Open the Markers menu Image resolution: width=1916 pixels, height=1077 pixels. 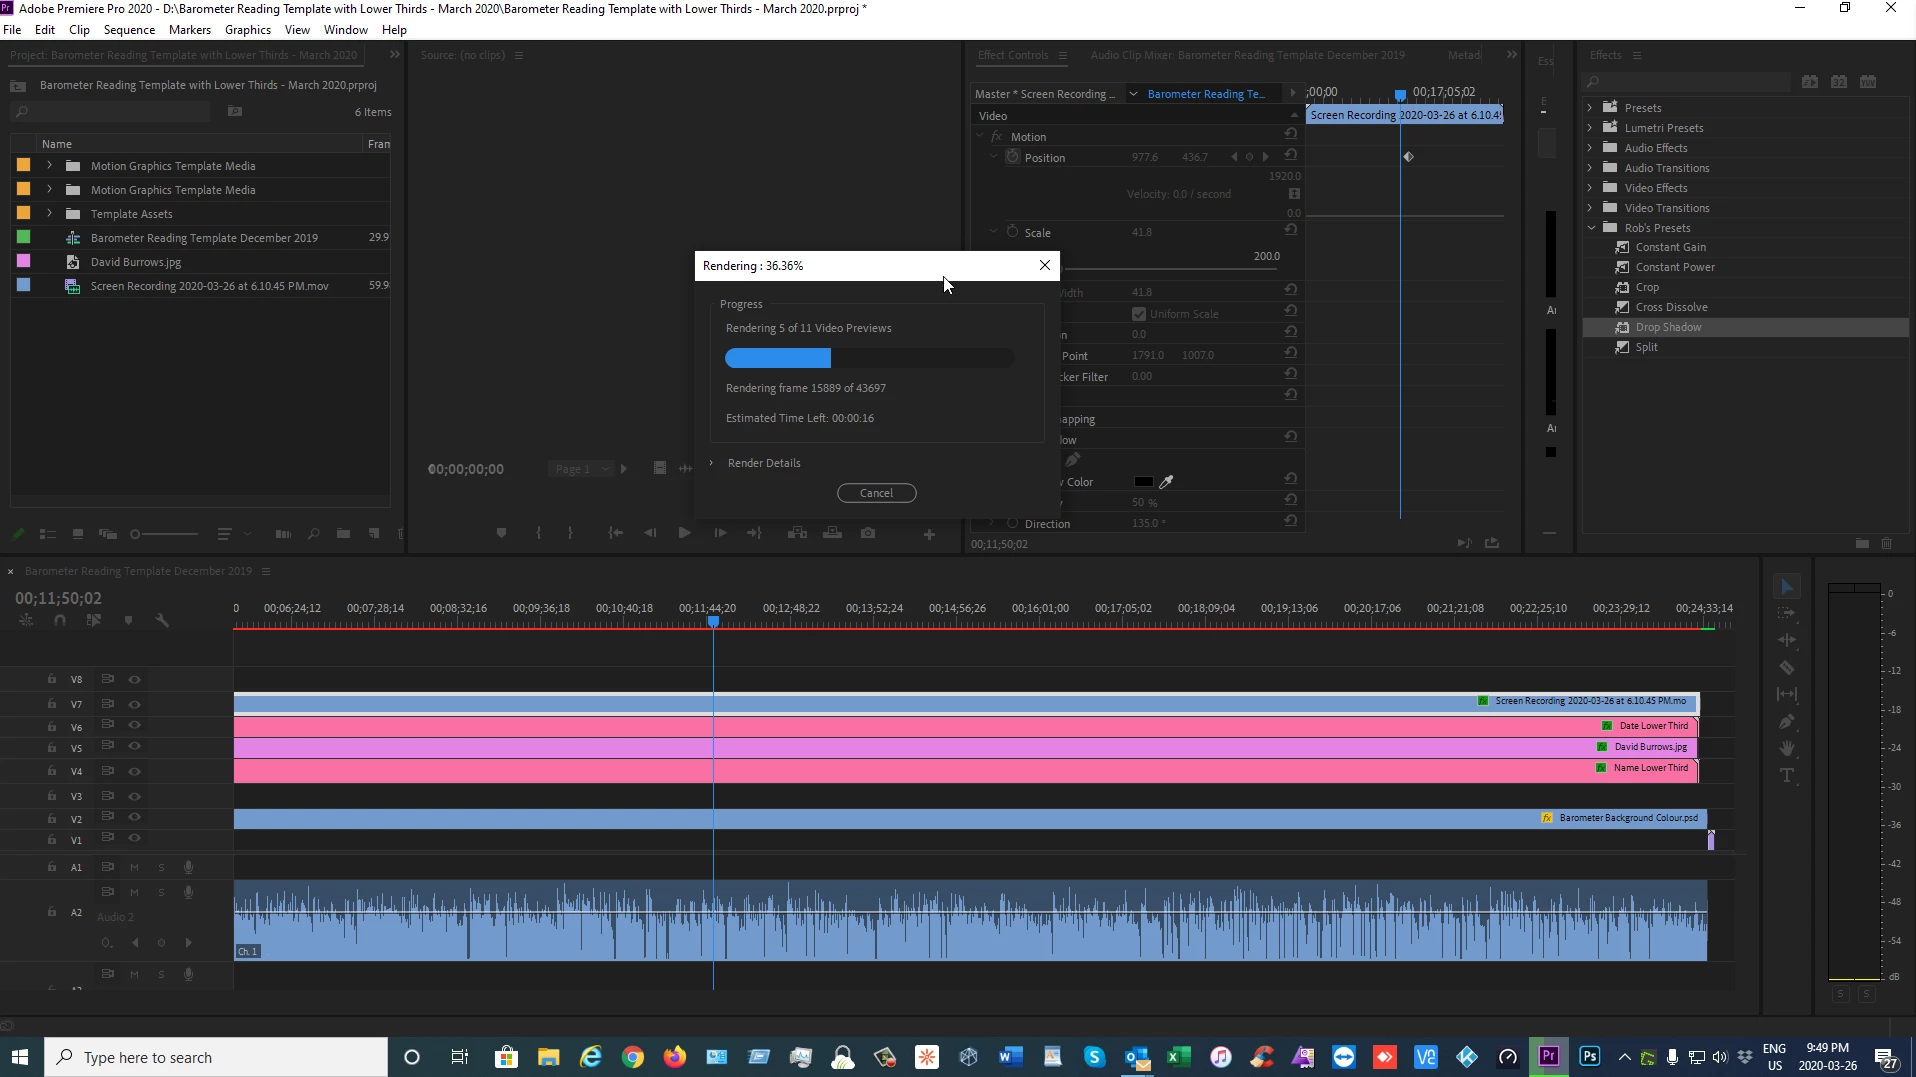[x=190, y=29]
